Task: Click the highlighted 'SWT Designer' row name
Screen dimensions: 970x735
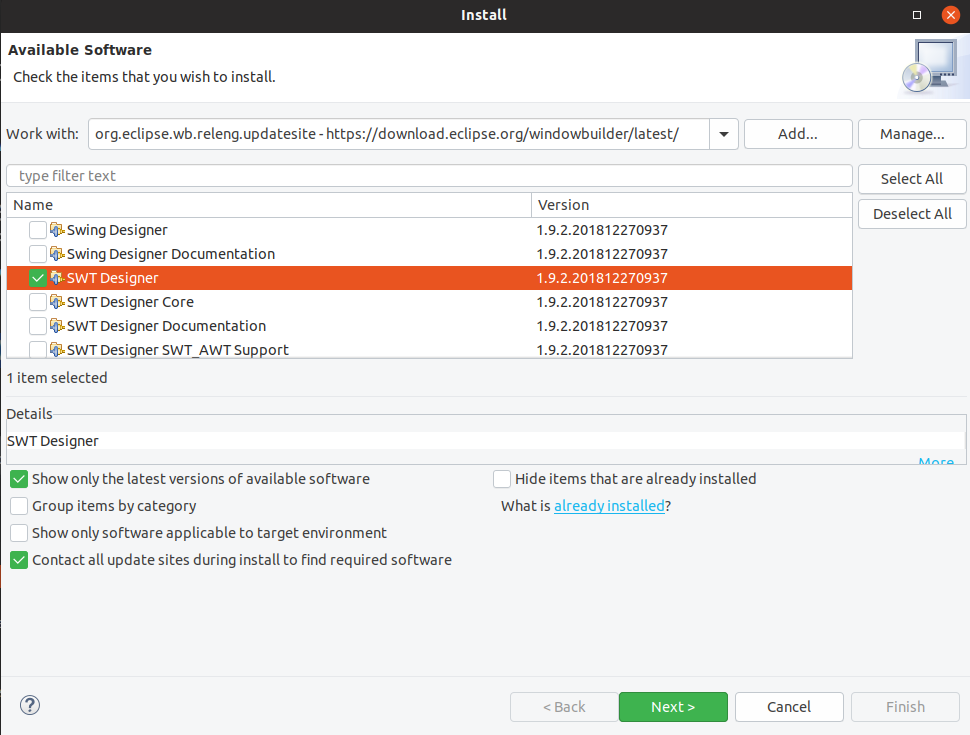Action: (x=113, y=278)
